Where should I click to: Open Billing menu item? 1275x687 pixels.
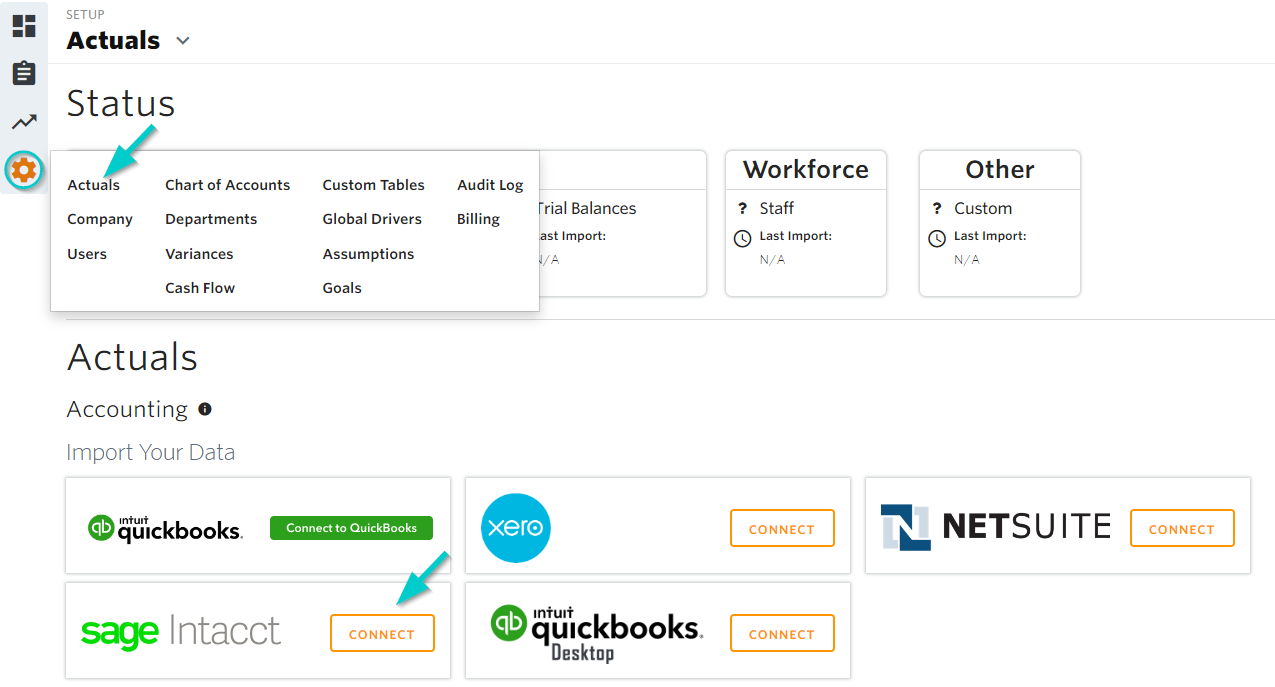[x=478, y=219]
